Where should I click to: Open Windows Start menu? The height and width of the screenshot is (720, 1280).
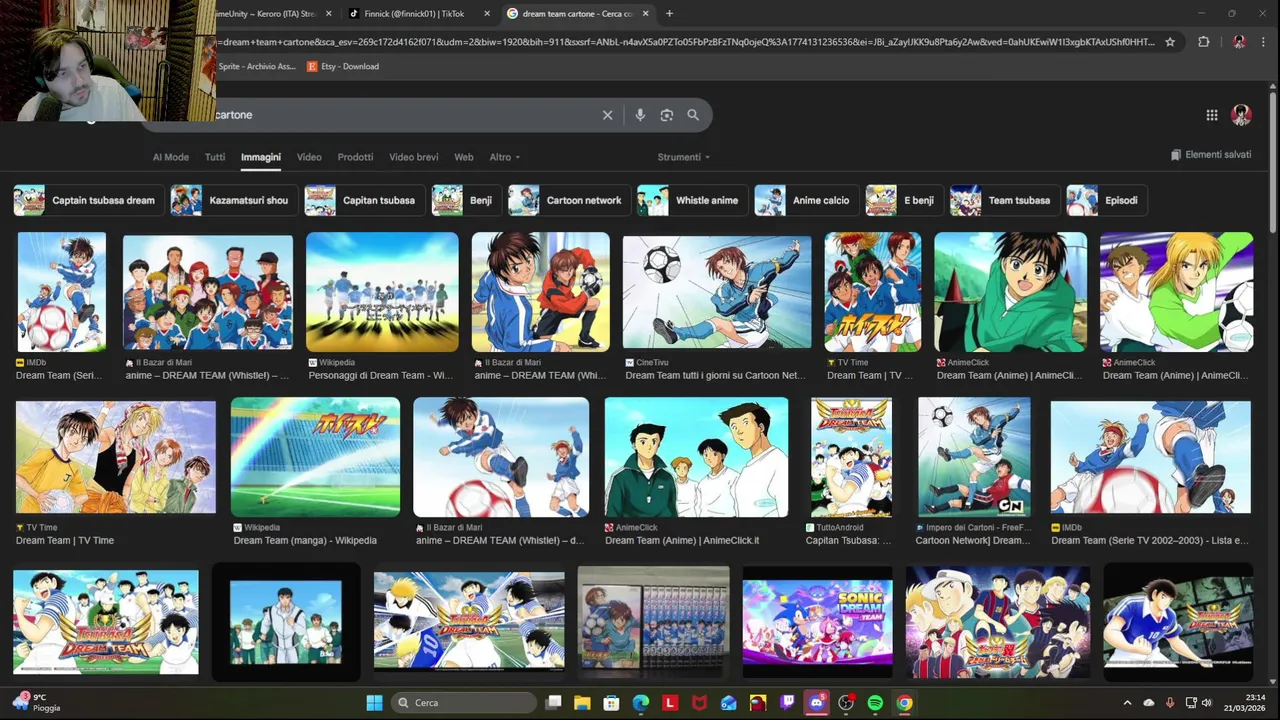[x=374, y=703]
